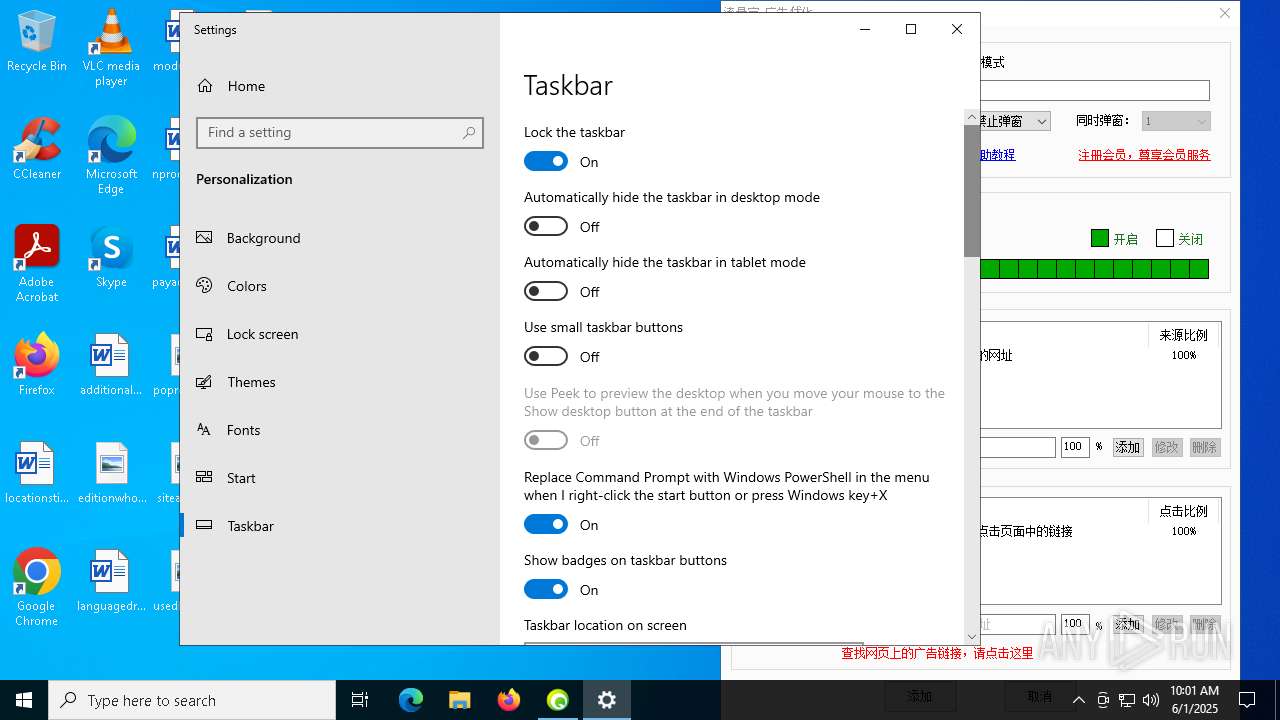Open the Fonts settings page

coord(340,430)
